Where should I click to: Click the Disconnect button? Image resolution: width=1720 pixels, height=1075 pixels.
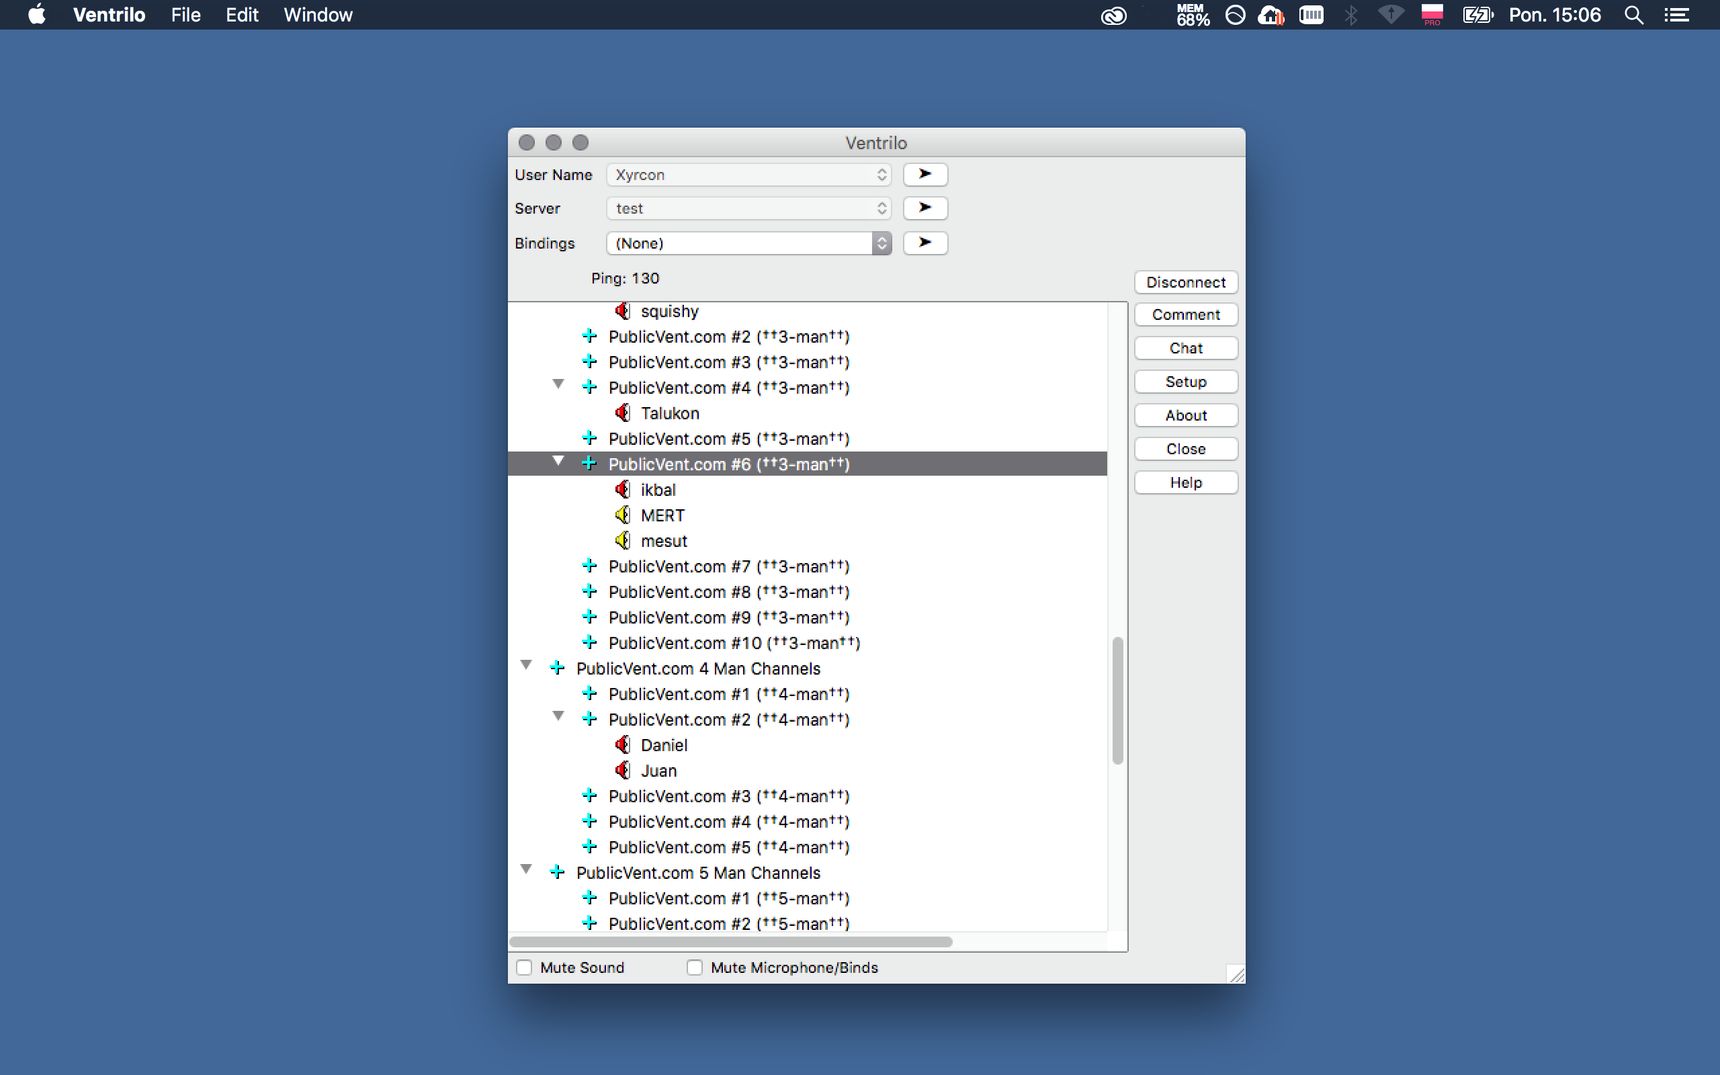click(1186, 282)
